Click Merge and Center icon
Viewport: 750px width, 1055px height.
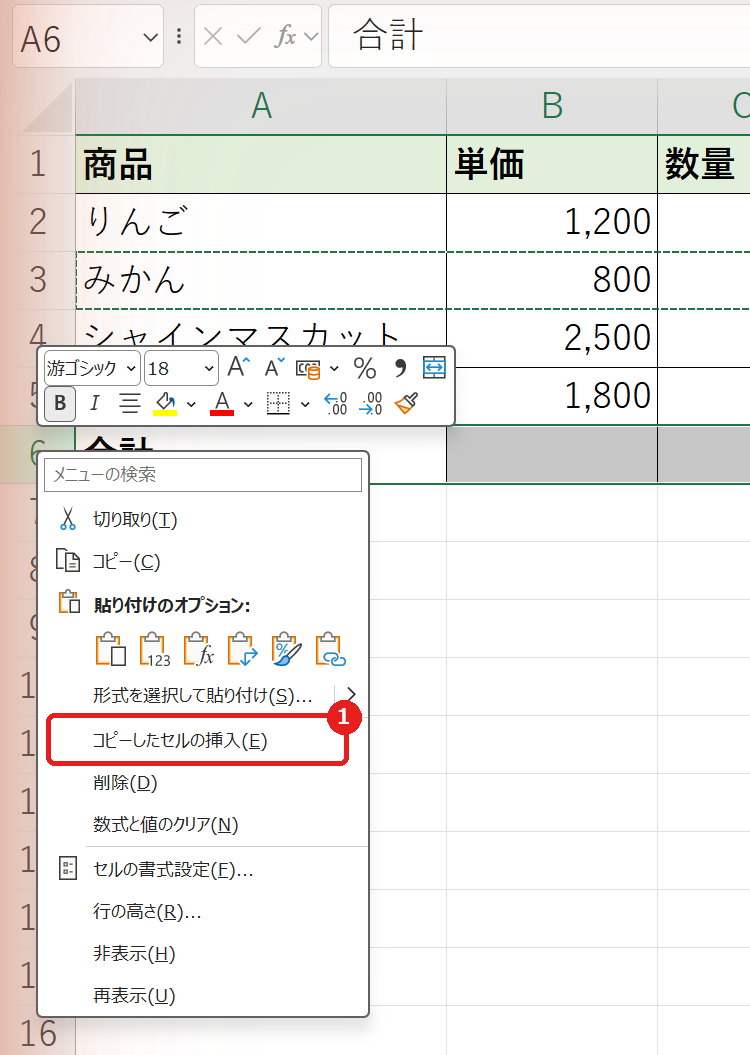click(x=434, y=367)
